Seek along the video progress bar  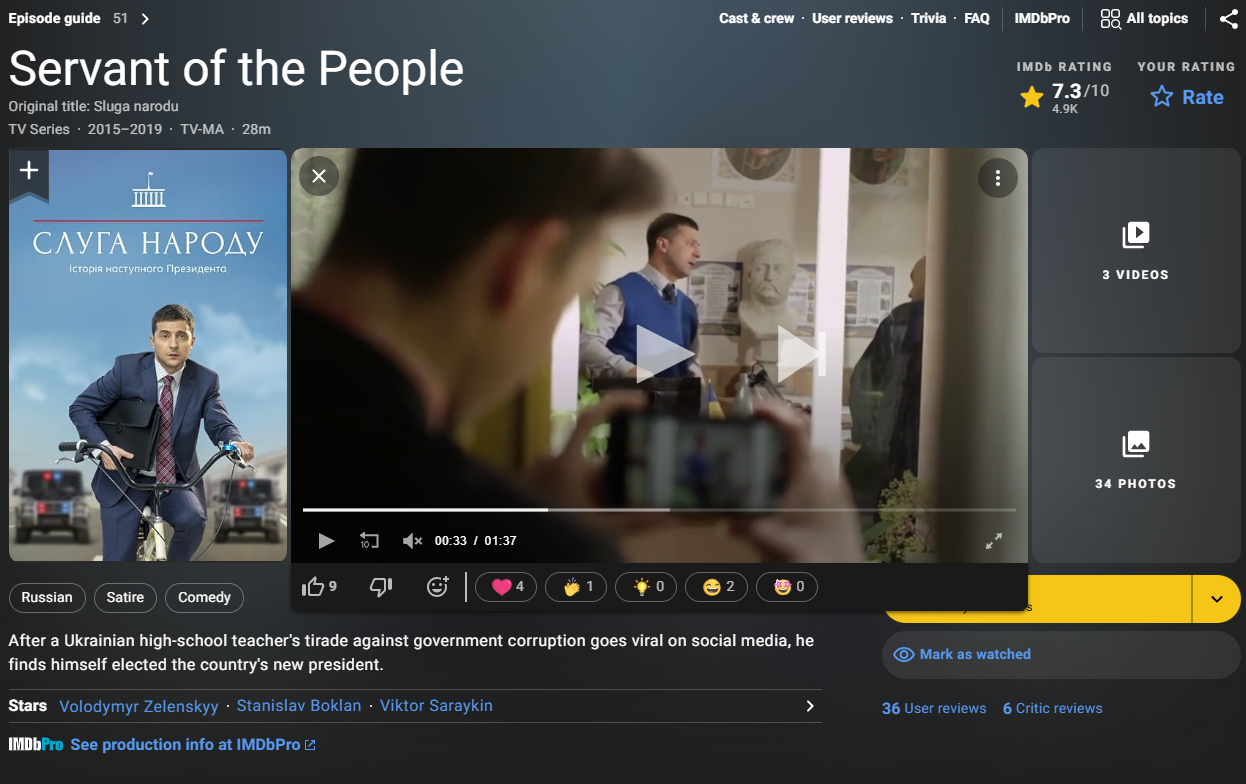coord(659,510)
